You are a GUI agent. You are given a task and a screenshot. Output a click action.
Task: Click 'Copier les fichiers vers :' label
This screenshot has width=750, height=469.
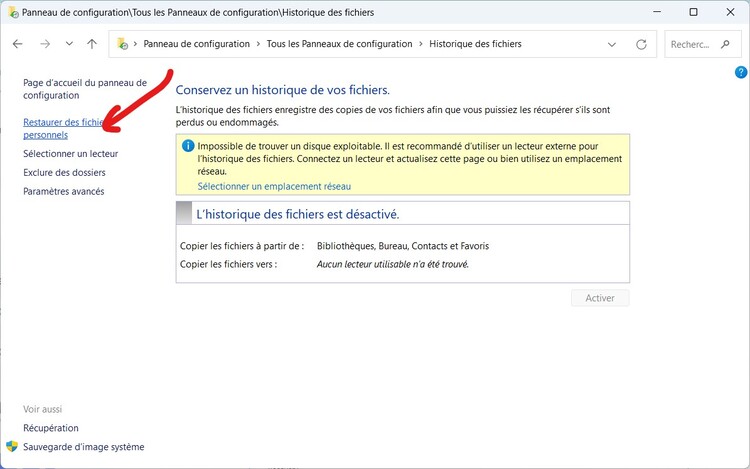click(x=228, y=264)
